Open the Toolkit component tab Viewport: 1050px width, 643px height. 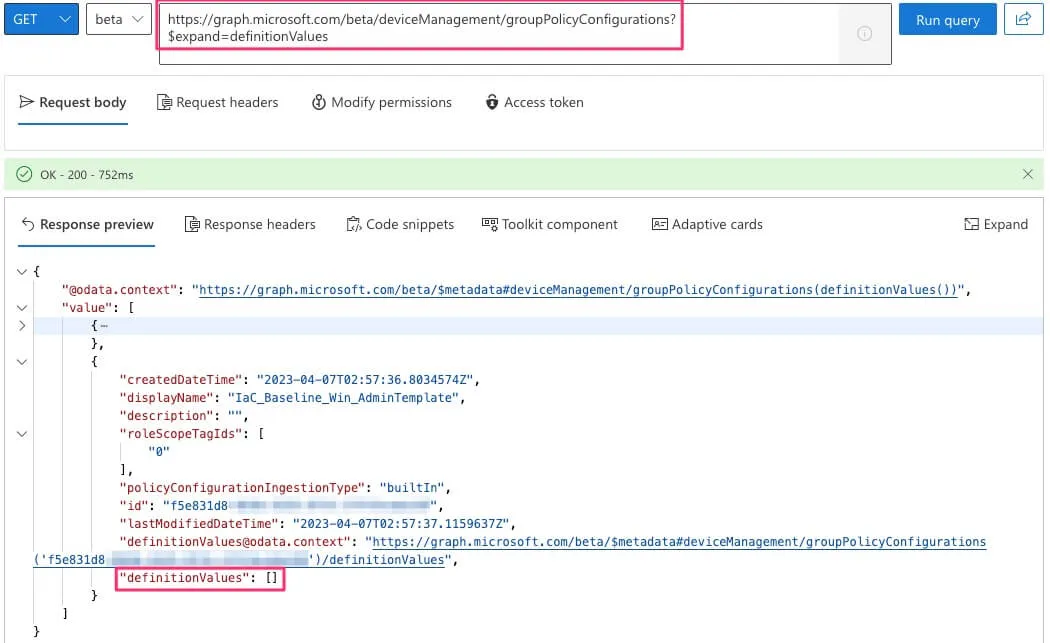[550, 224]
